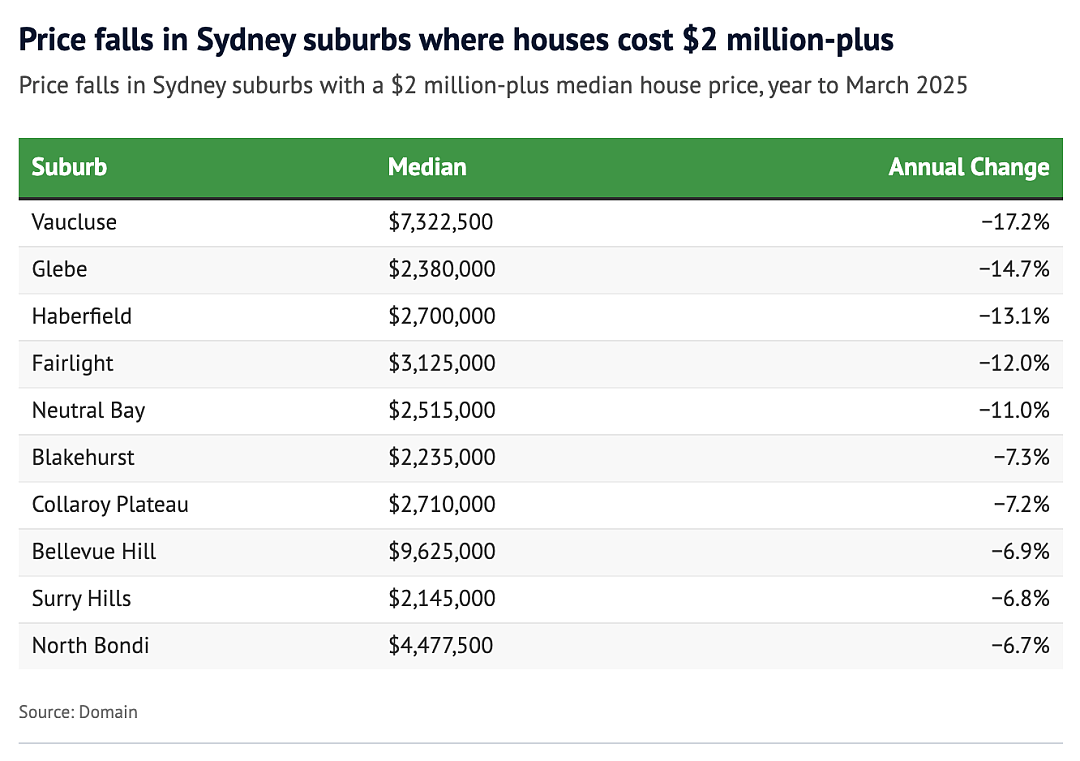Select the Vaucluse suburb cell
Image resolution: width=1080 pixels, height=761 pixels.
(x=74, y=222)
